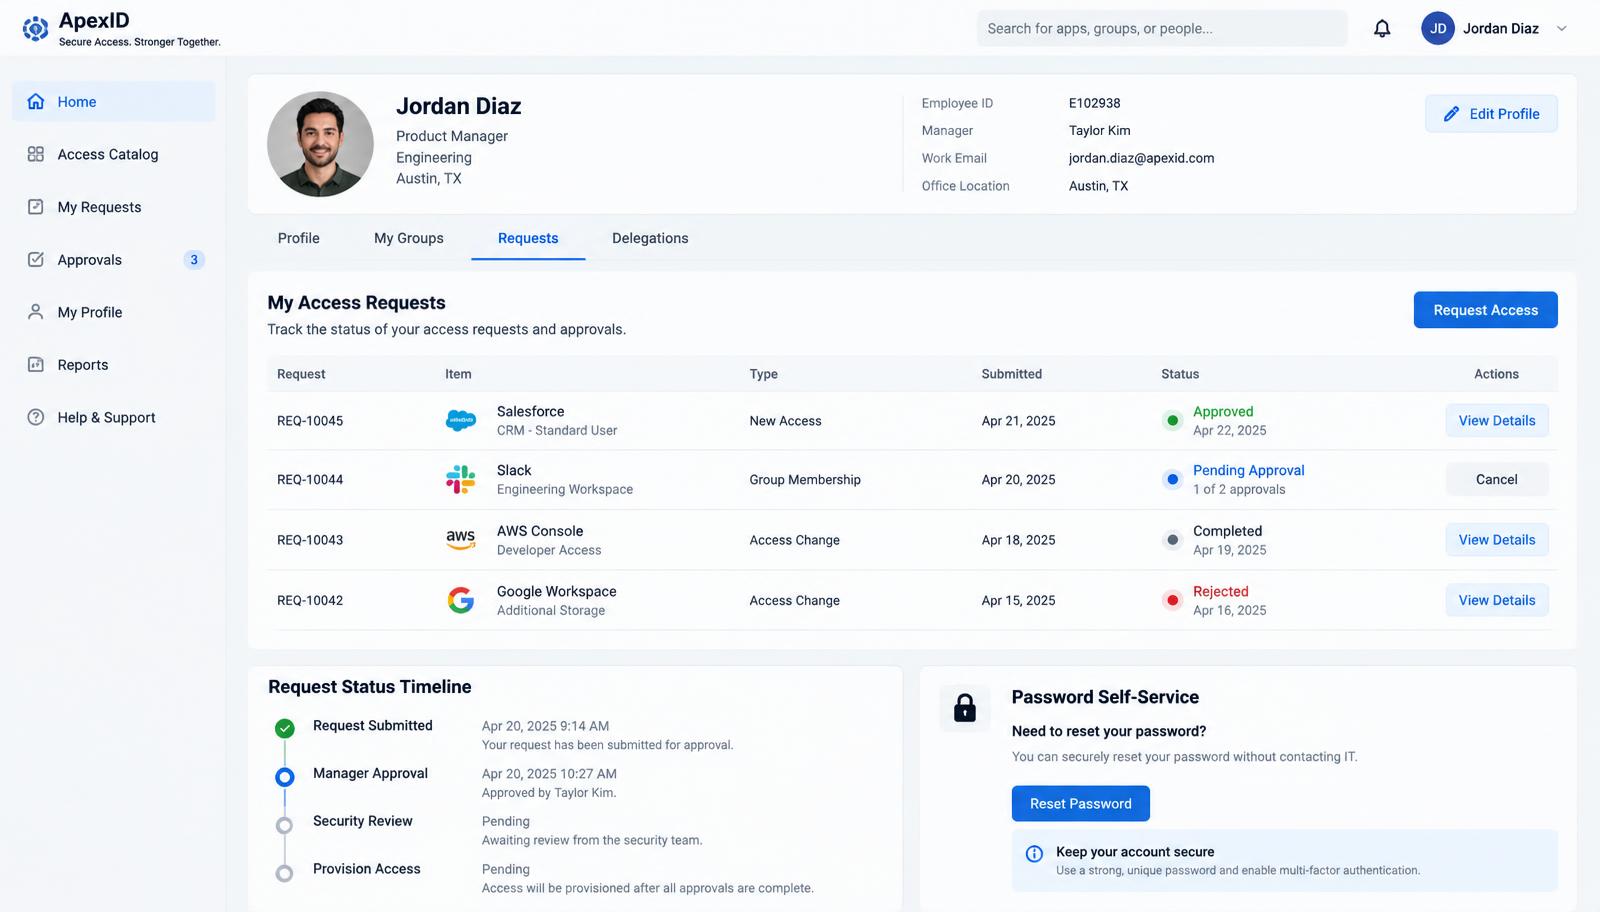
Task: Click the padlock icon in Password Self-Service
Action: pyautogui.click(x=965, y=708)
